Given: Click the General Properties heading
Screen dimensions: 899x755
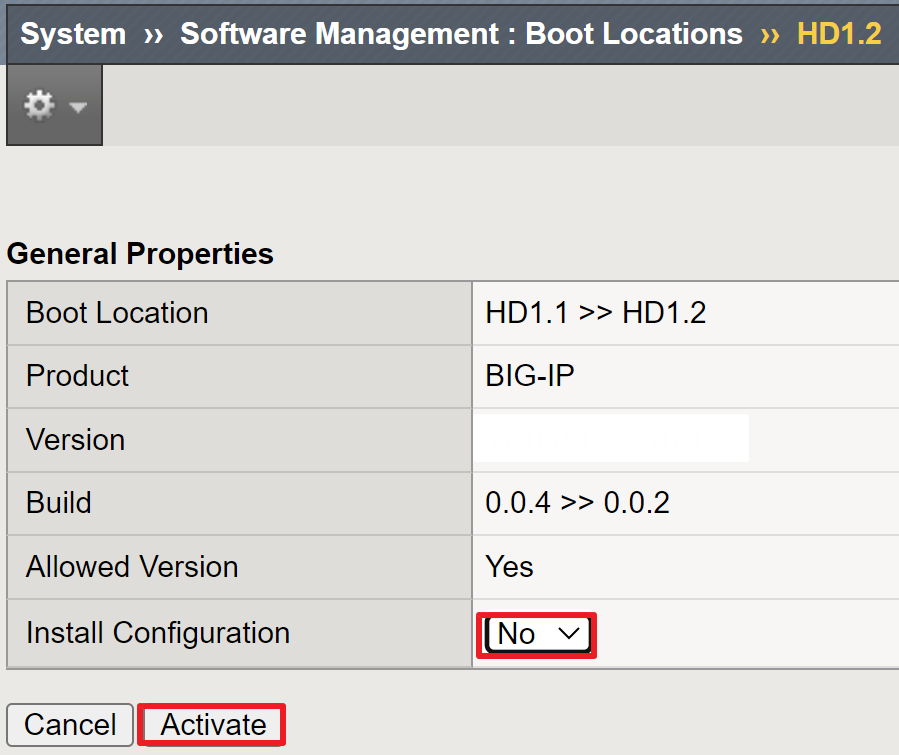Looking at the screenshot, I should click(x=140, y=254).
